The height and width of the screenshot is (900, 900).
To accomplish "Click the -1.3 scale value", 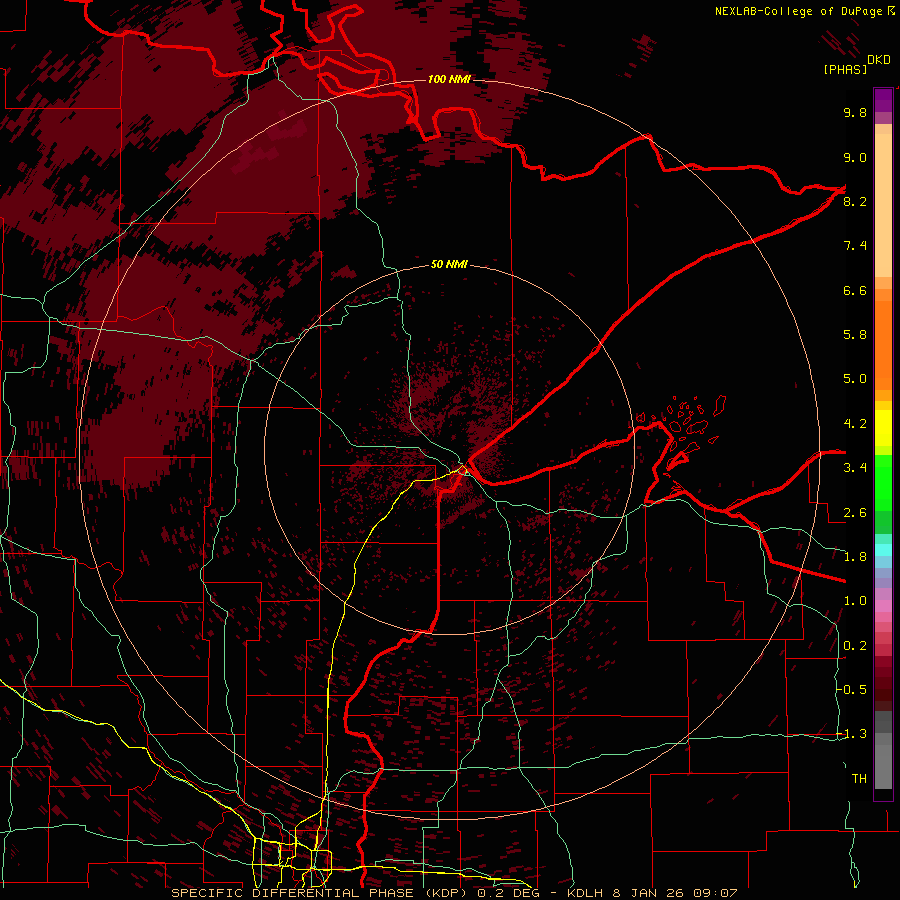I will [x=852, y=734].
